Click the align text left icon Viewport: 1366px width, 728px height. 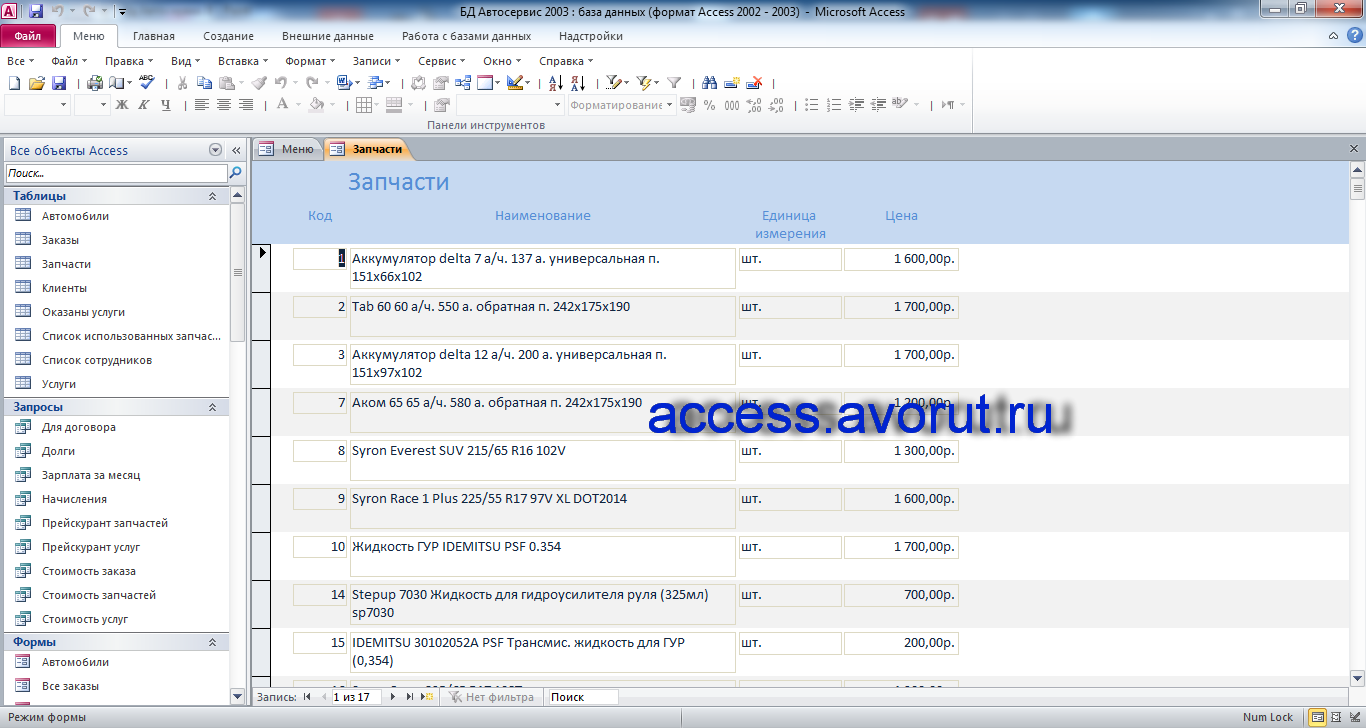coord(201,104)
